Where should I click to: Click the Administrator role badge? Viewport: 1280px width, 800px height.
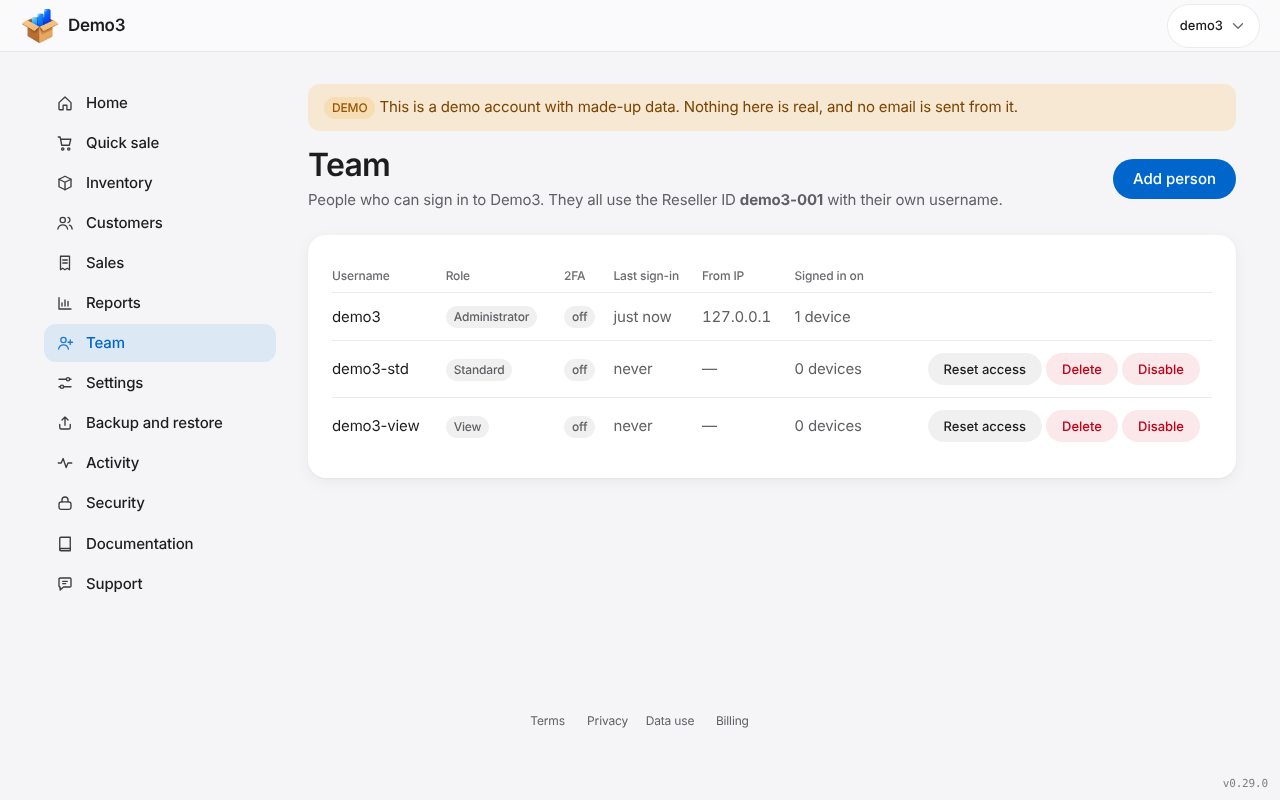(491, 317)
